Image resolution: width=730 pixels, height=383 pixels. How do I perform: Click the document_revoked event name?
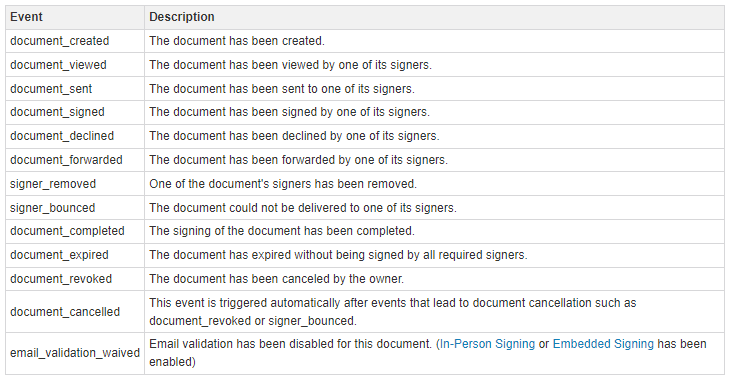[61, 279]
